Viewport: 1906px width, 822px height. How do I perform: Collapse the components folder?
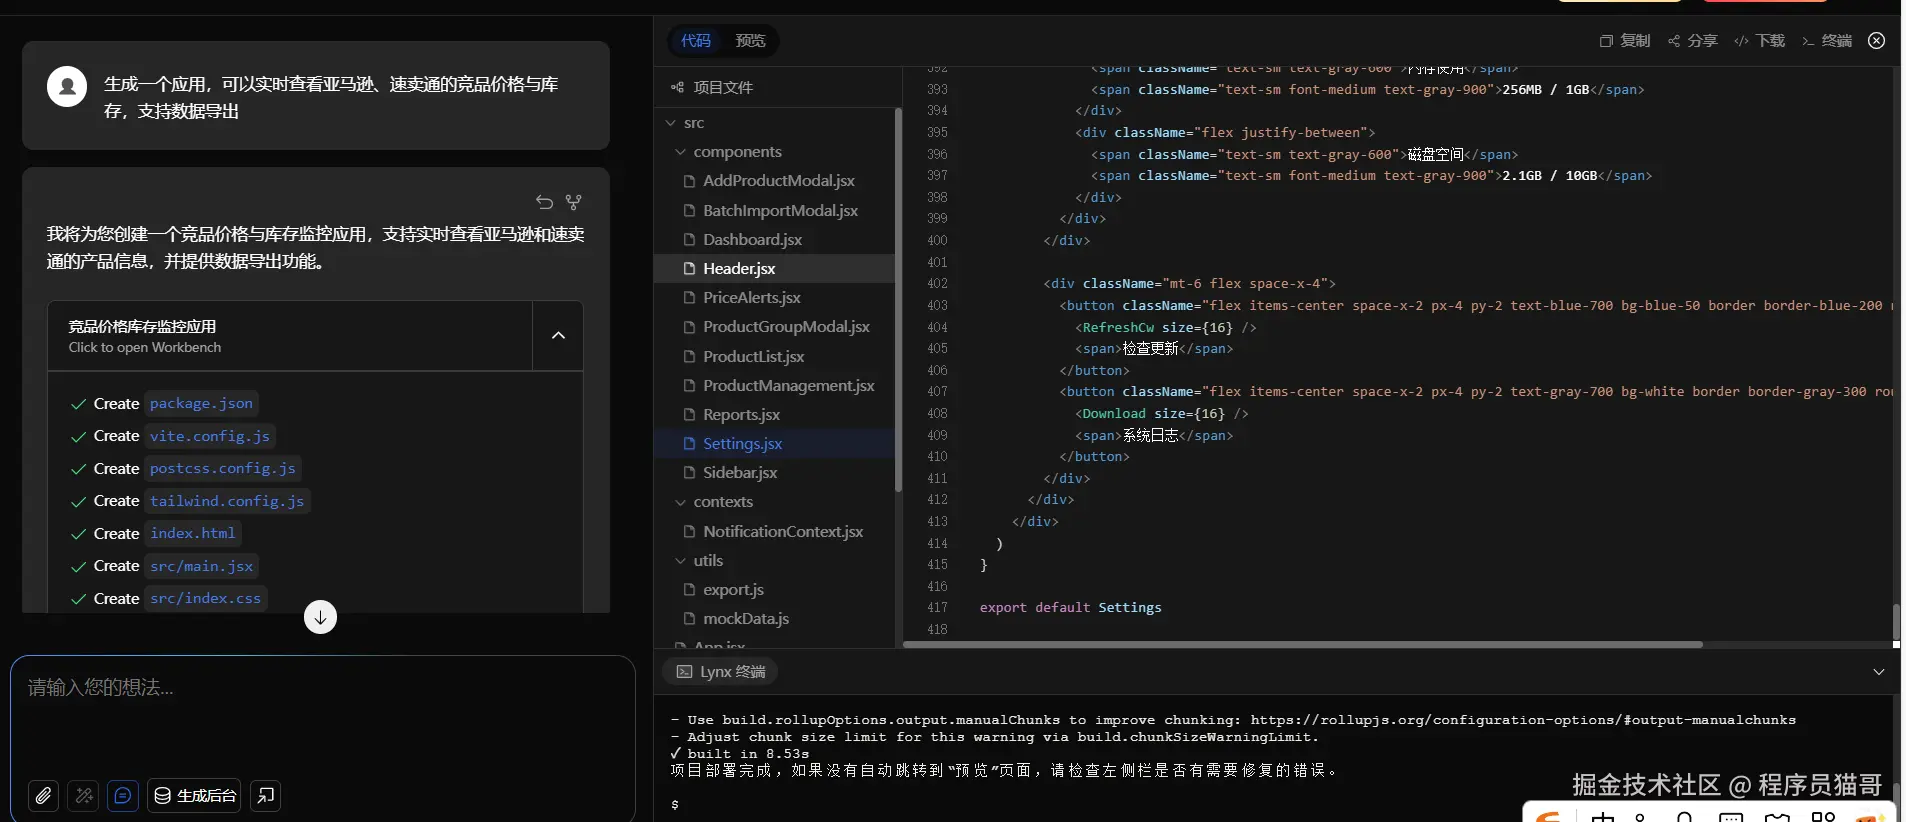(681, 152)
